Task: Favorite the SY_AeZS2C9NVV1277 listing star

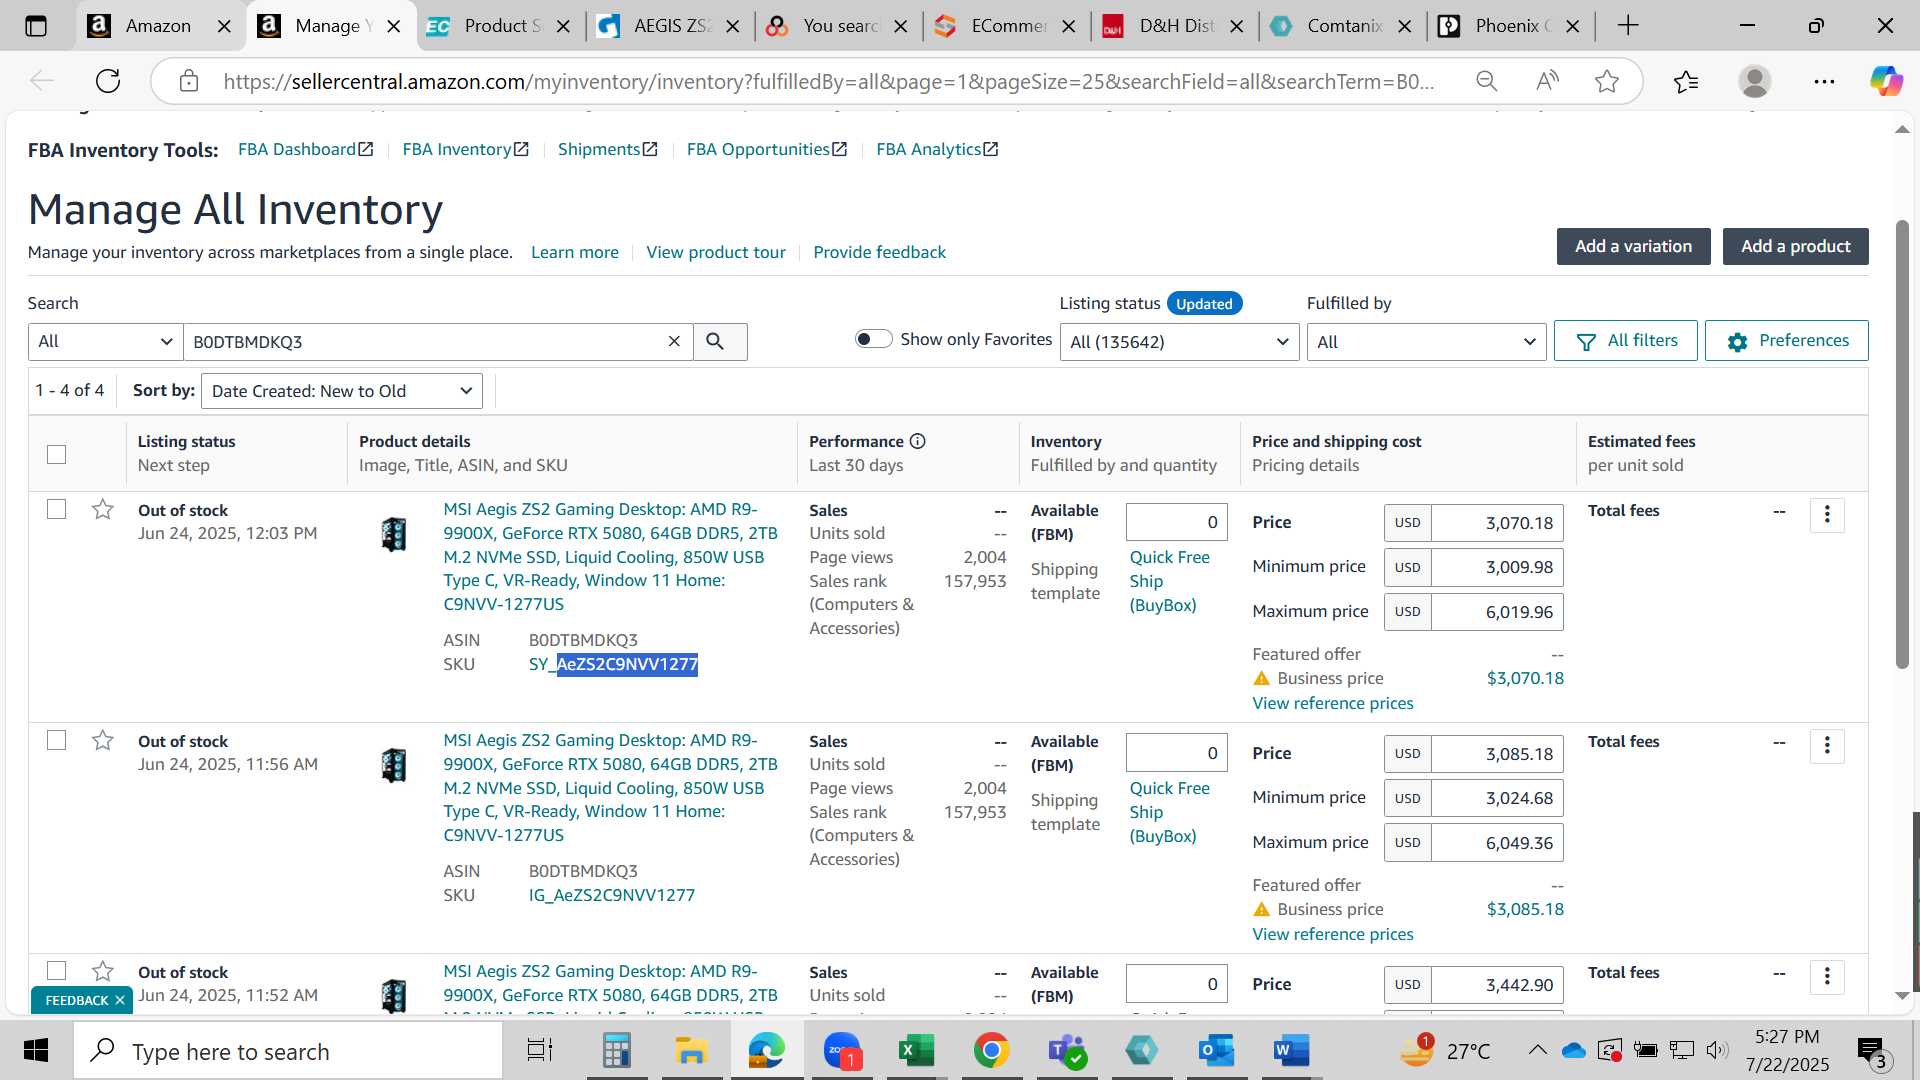Action: point(102,510)
